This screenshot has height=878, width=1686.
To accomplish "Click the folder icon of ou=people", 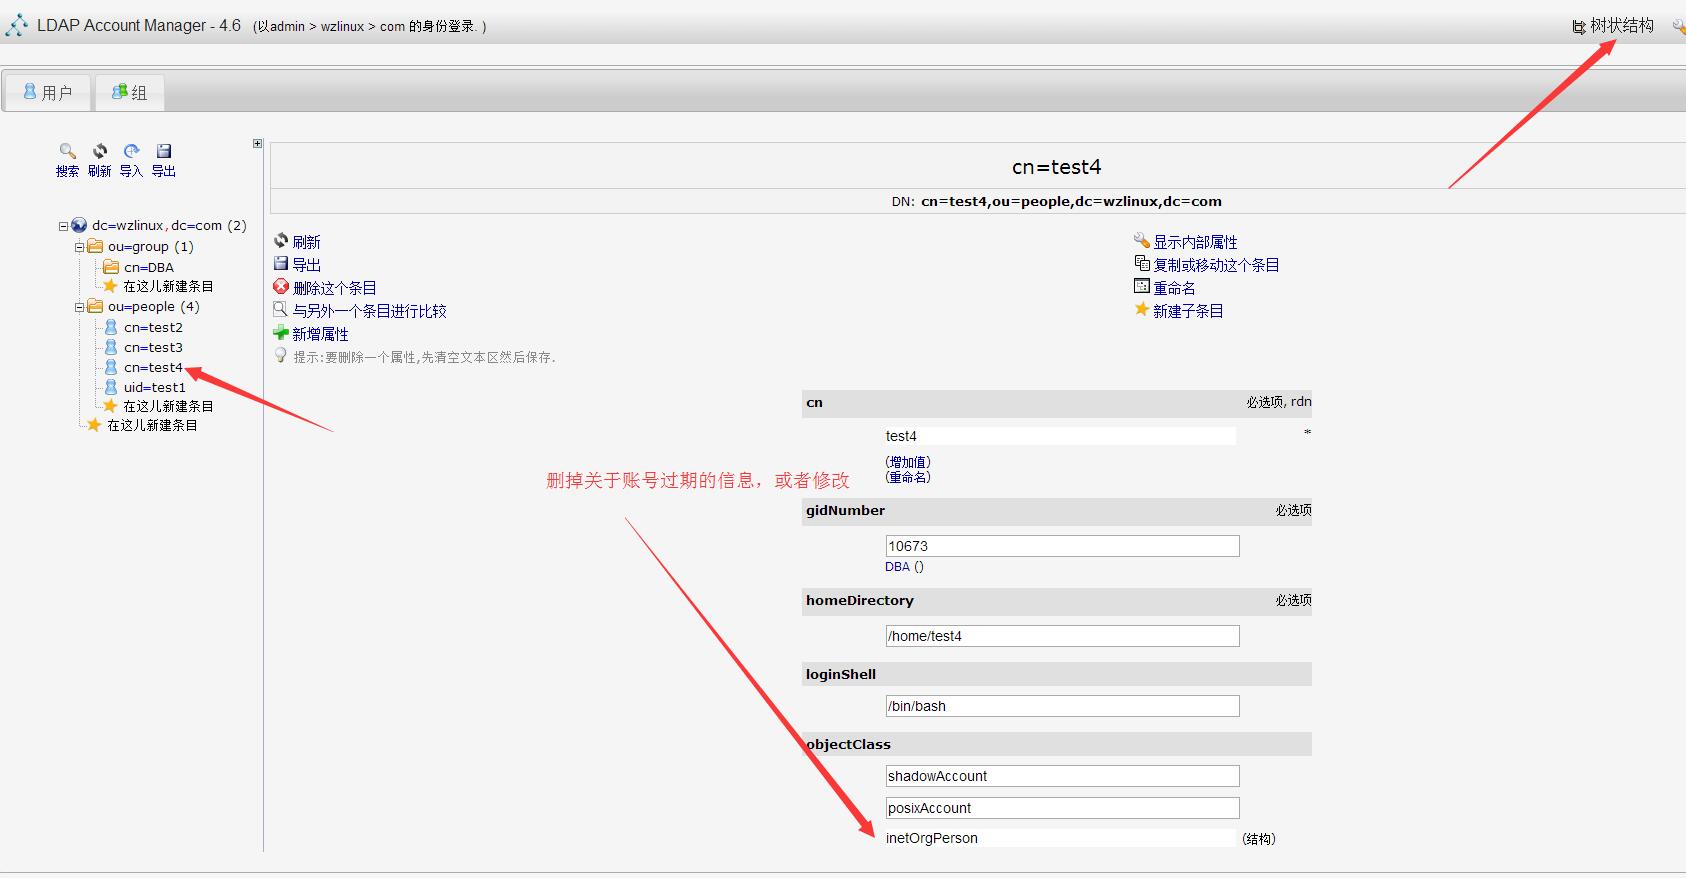I will 95,306.
